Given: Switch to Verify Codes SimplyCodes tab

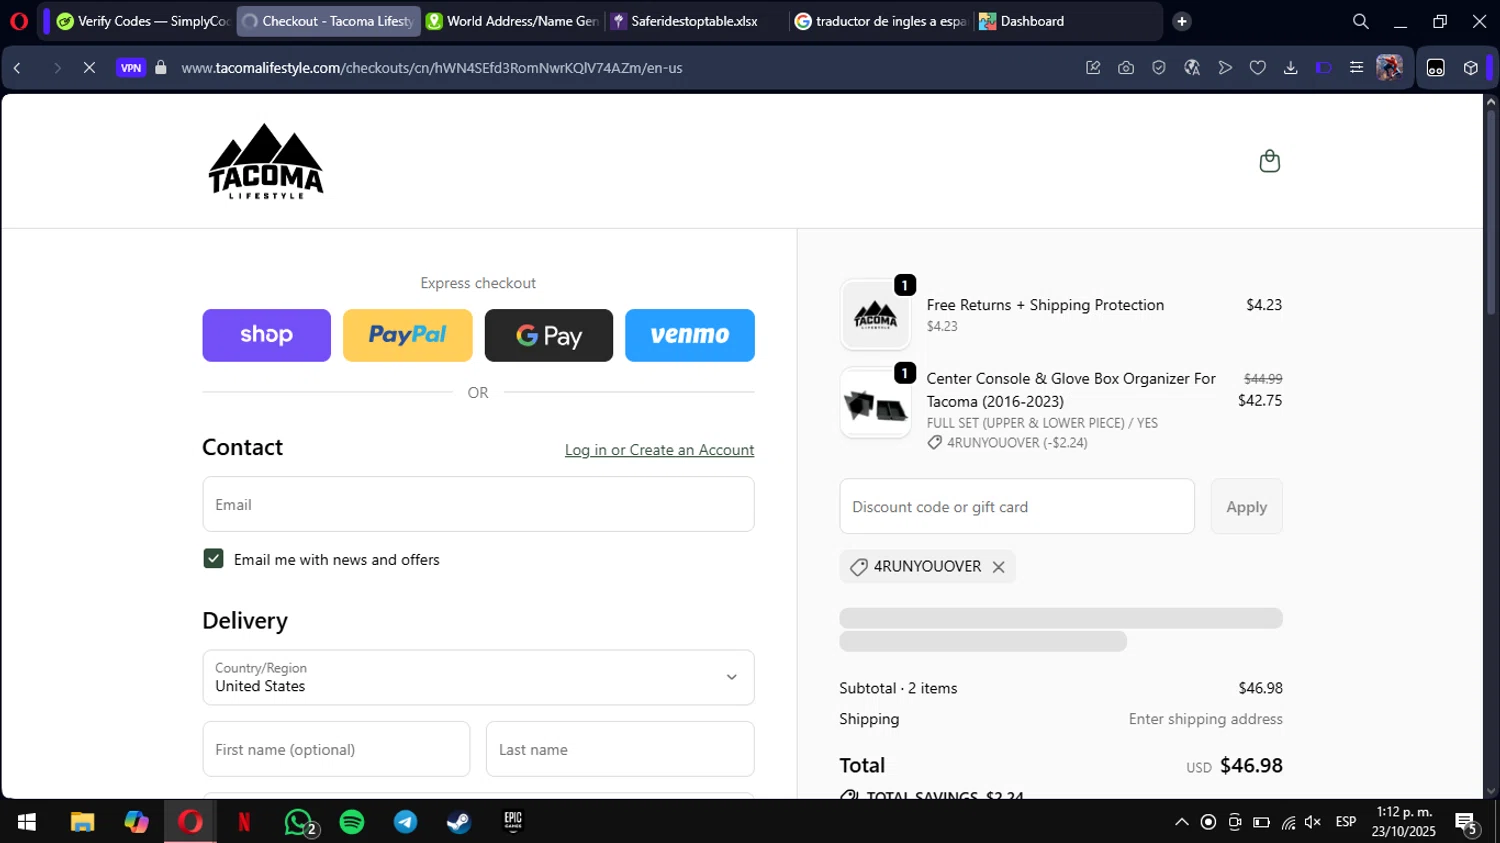Looking at the screenshot, I should pyautogui.click(x=143, y=21).
